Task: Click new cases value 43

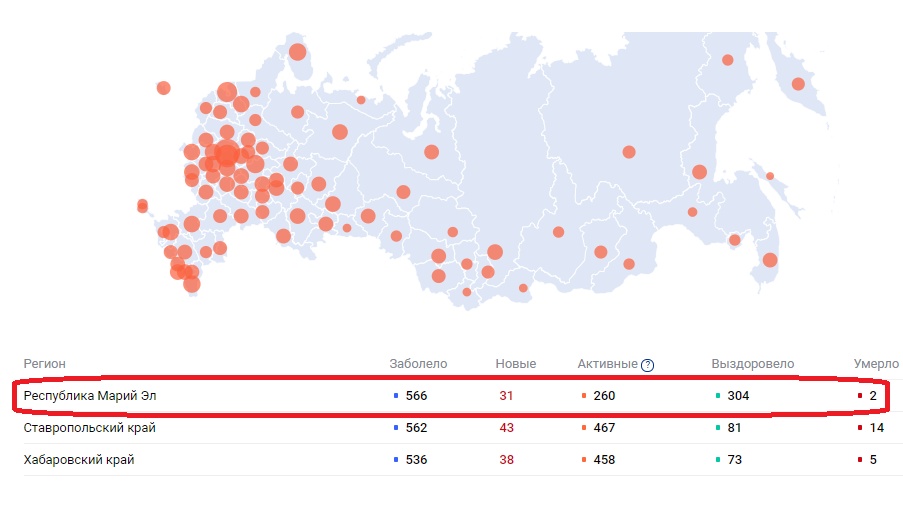Action: [506, 428]
